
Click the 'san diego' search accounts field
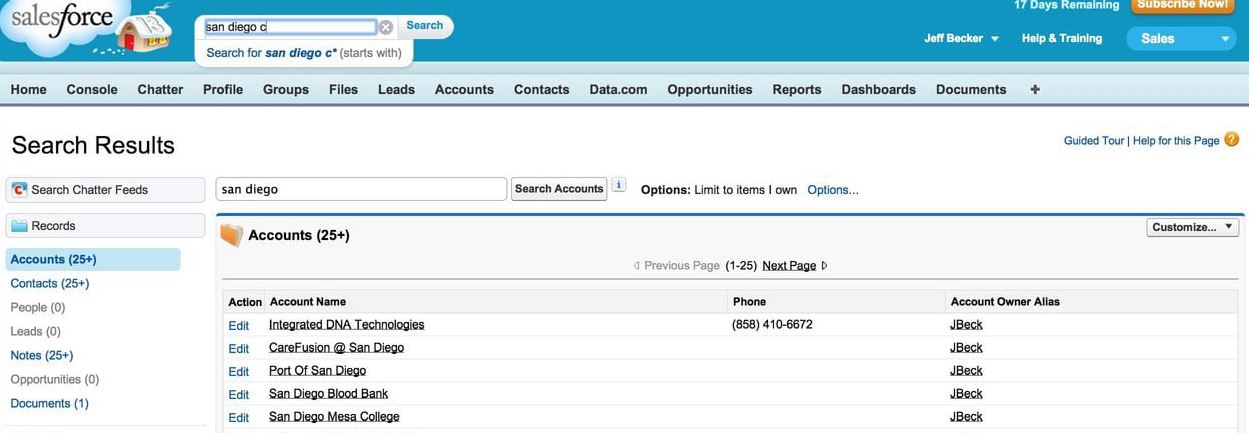tap(361, 189)
